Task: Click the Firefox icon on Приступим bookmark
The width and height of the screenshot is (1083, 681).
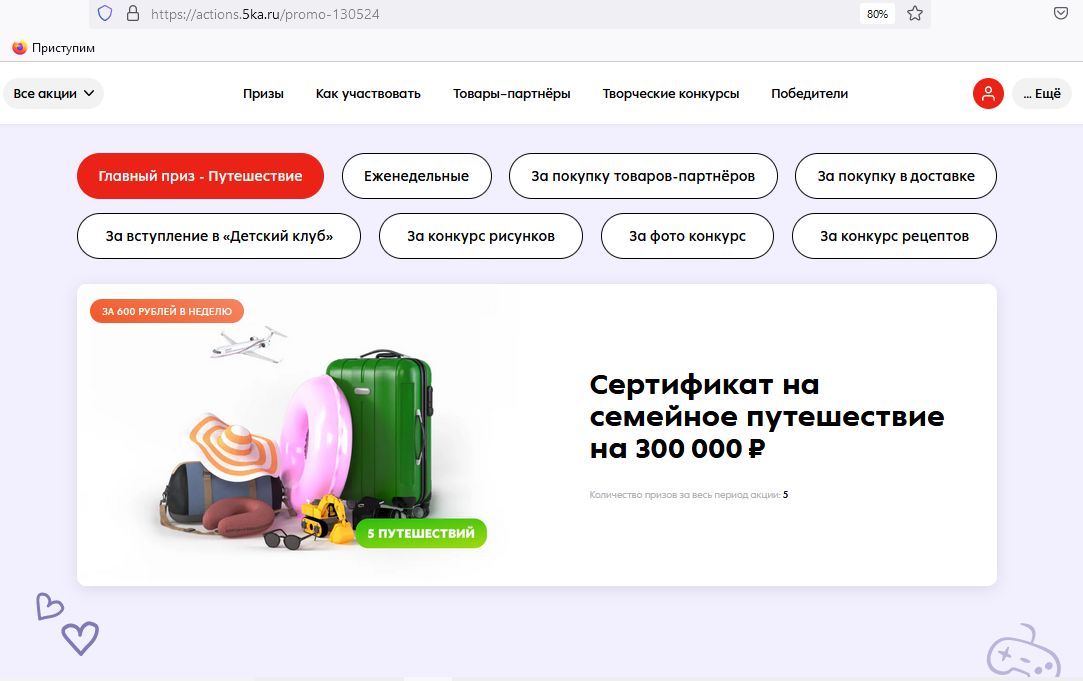Action: click(19, 48)
